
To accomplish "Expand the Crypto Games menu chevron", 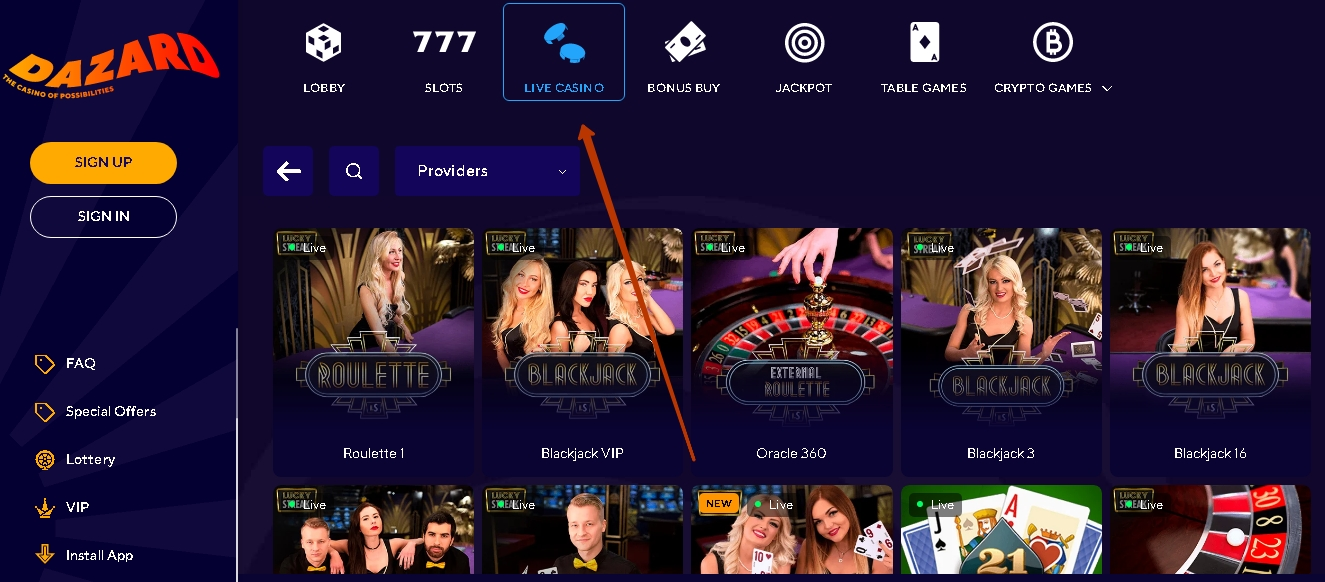I will tap(1107, 88).
